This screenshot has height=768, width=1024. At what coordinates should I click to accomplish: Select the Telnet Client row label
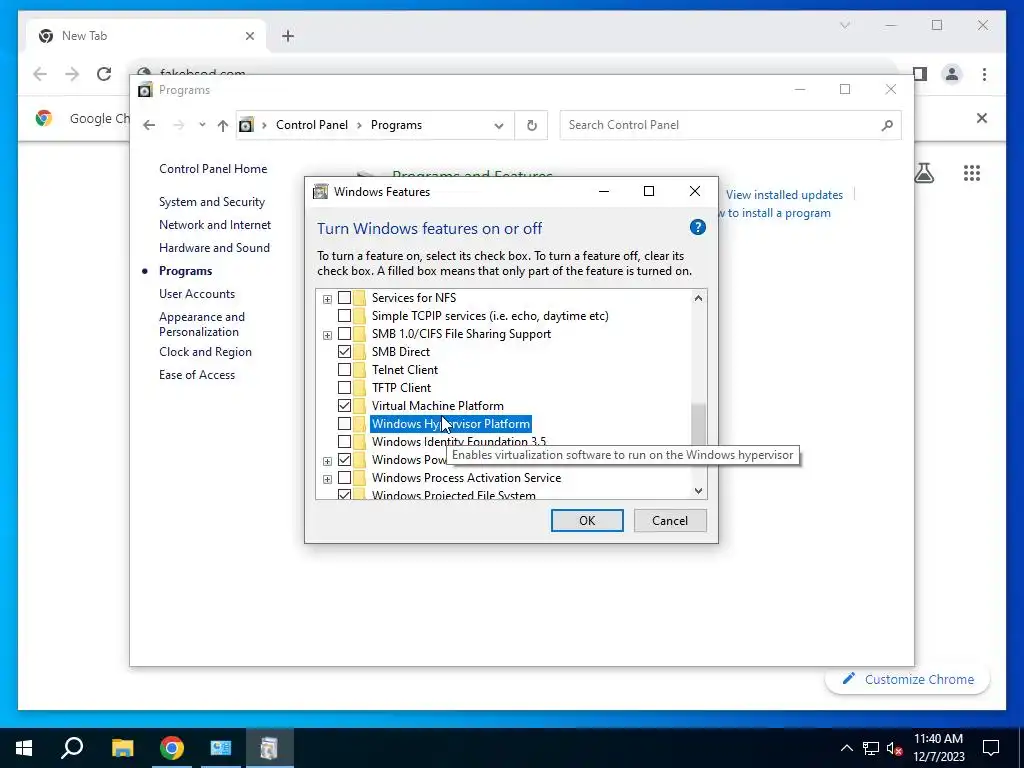pos(405,370)
